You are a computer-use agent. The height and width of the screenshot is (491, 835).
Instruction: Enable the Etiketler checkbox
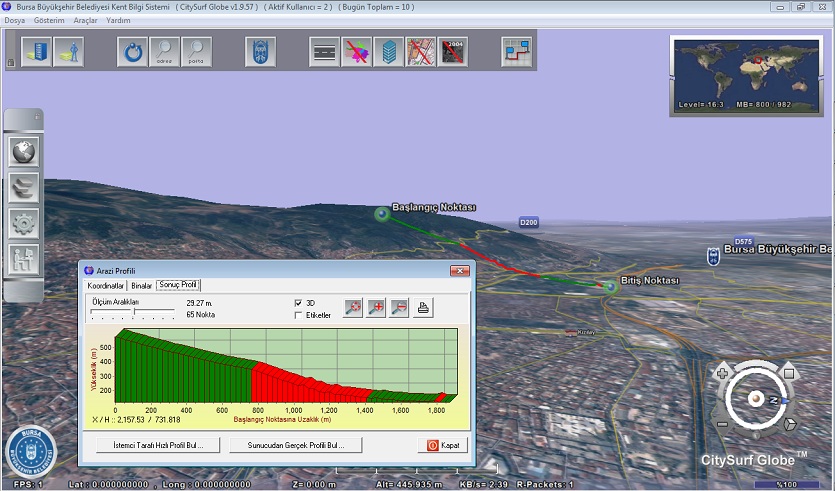[298, 315]
